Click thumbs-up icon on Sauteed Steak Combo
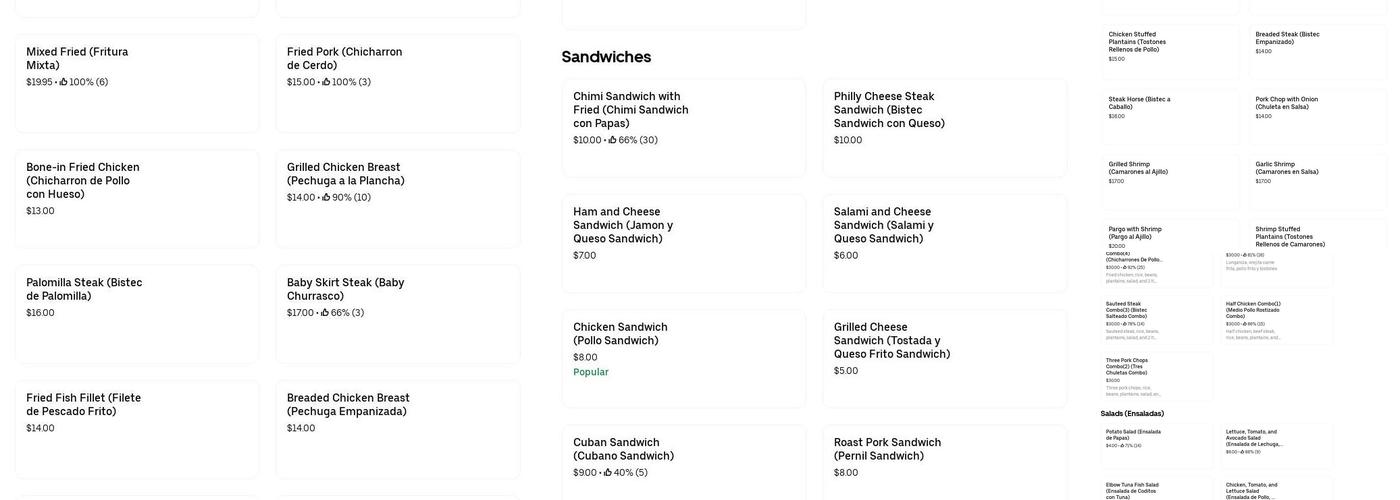The width and height of the screenshot is (1400, 500). point(1126,324)
